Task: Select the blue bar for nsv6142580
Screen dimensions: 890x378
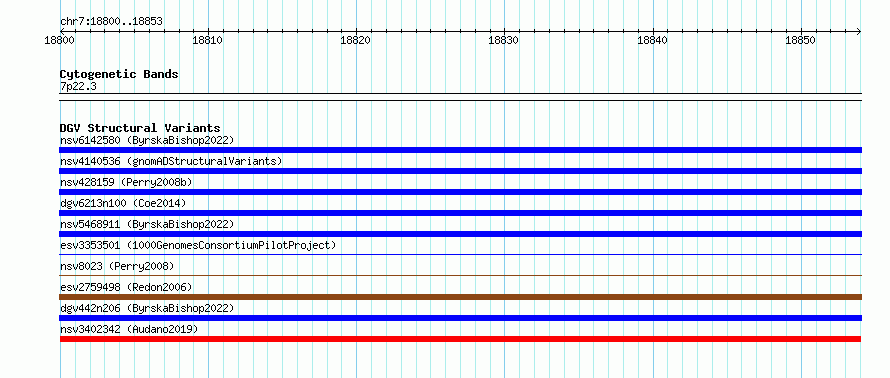Action: coord(460,150)
